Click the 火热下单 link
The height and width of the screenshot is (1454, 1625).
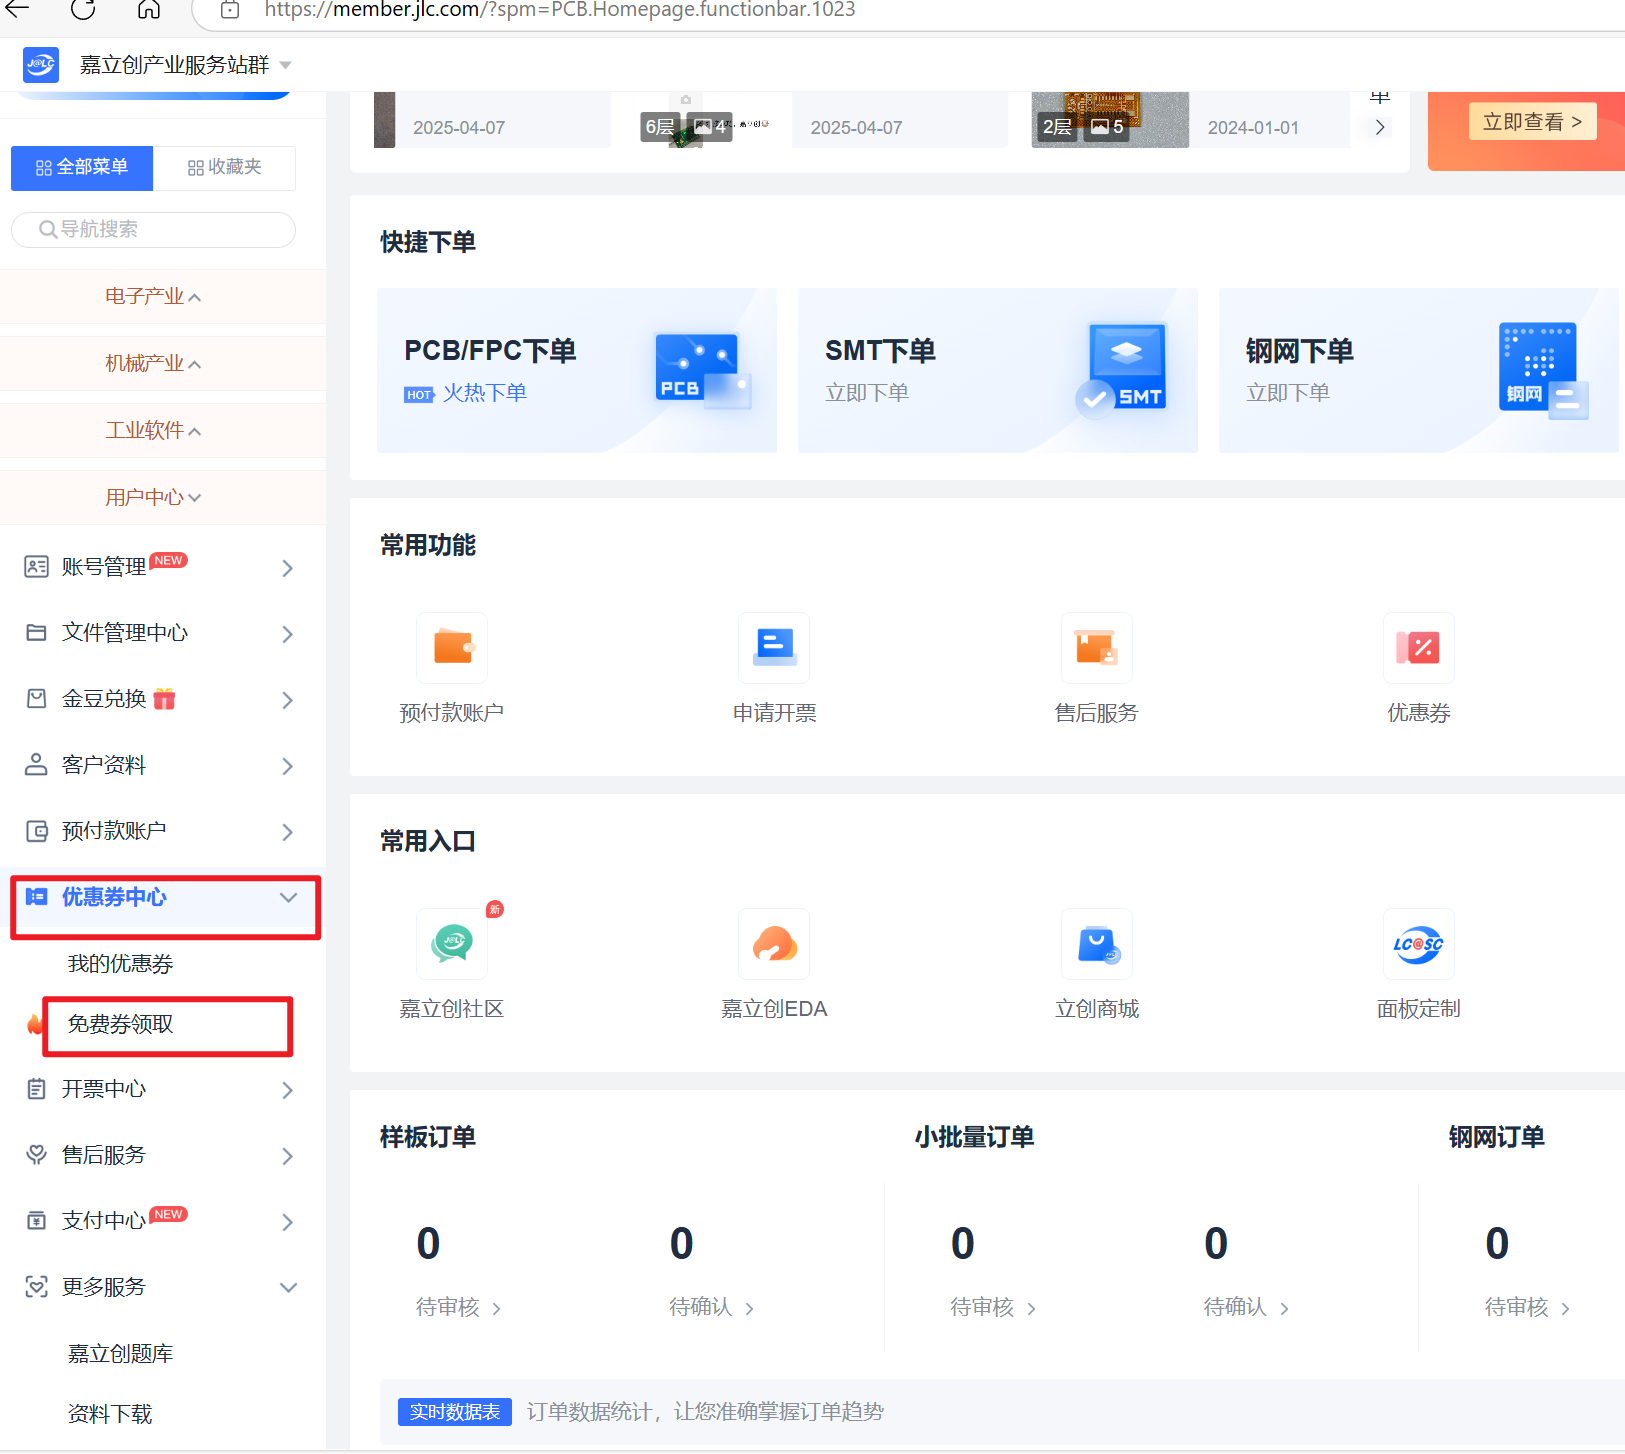coord(484,393)
